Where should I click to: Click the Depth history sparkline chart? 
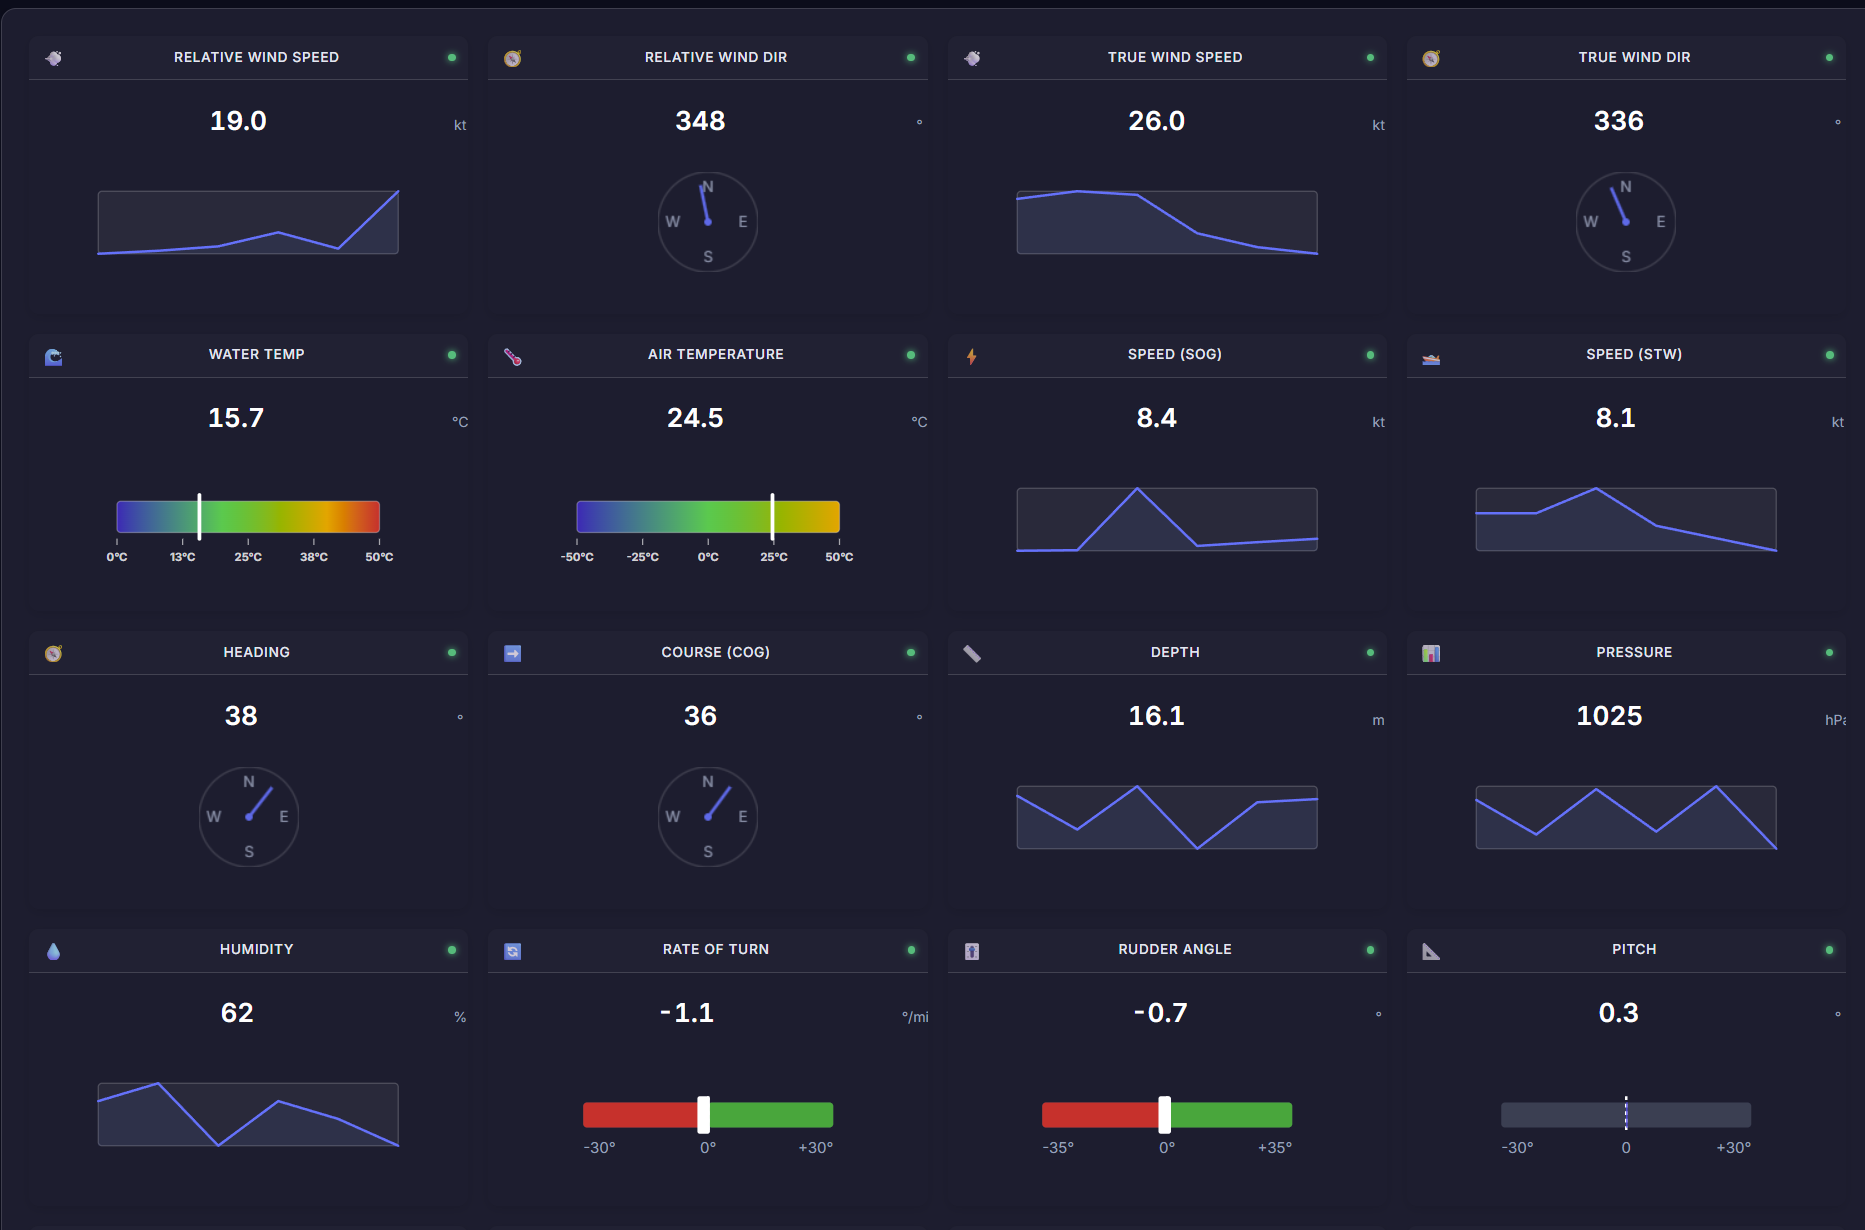1167,817
